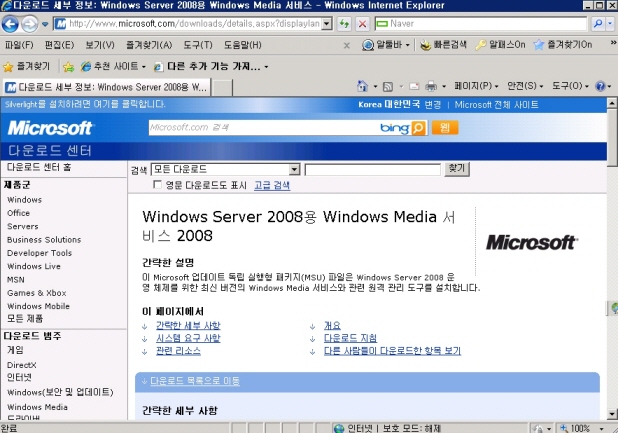Click the Home icon in command bar
Screen dimensions: 618x433
[362, 86]
